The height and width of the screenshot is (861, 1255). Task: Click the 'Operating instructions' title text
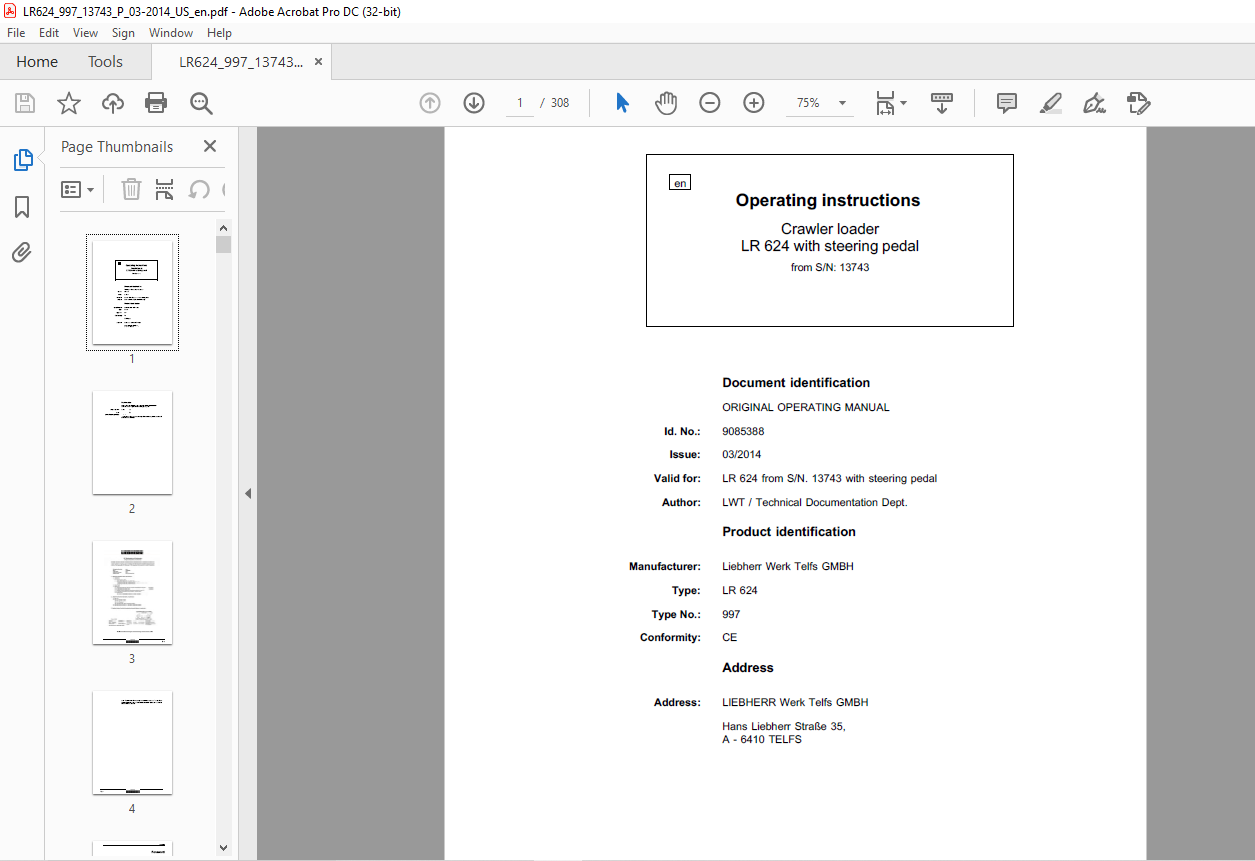click(x=828, y=200)
